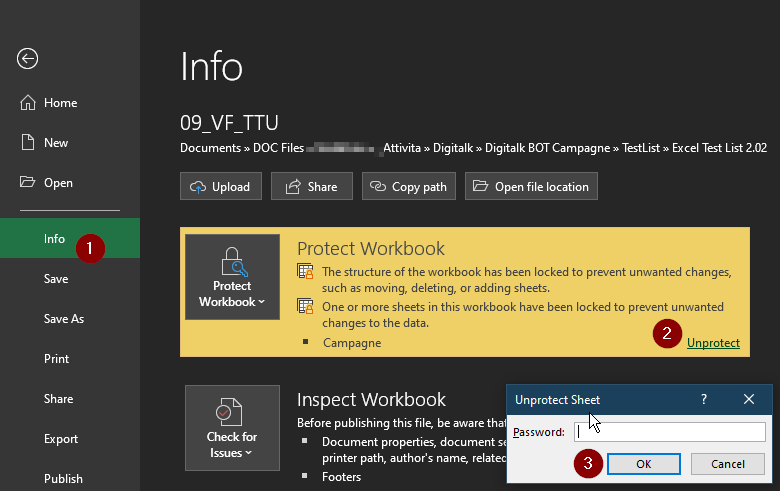Click the help question mark in dialog
Screen dimensions: 780x491
(x=702, y=399)
